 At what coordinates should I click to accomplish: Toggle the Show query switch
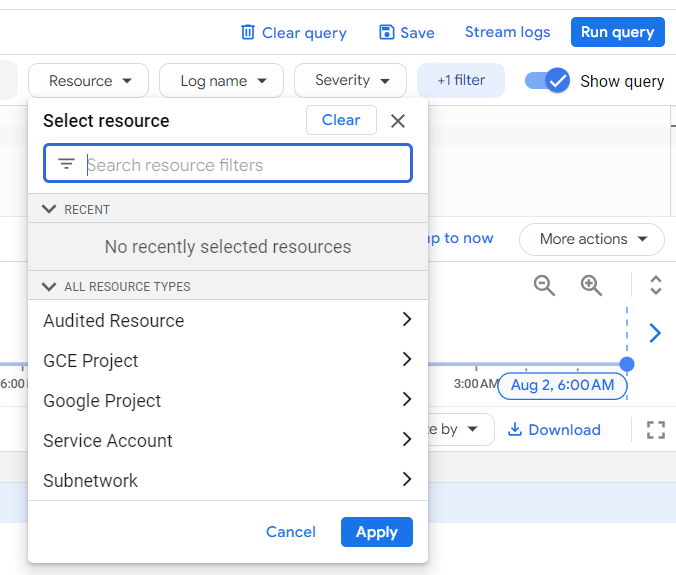[x=548, y=81]
